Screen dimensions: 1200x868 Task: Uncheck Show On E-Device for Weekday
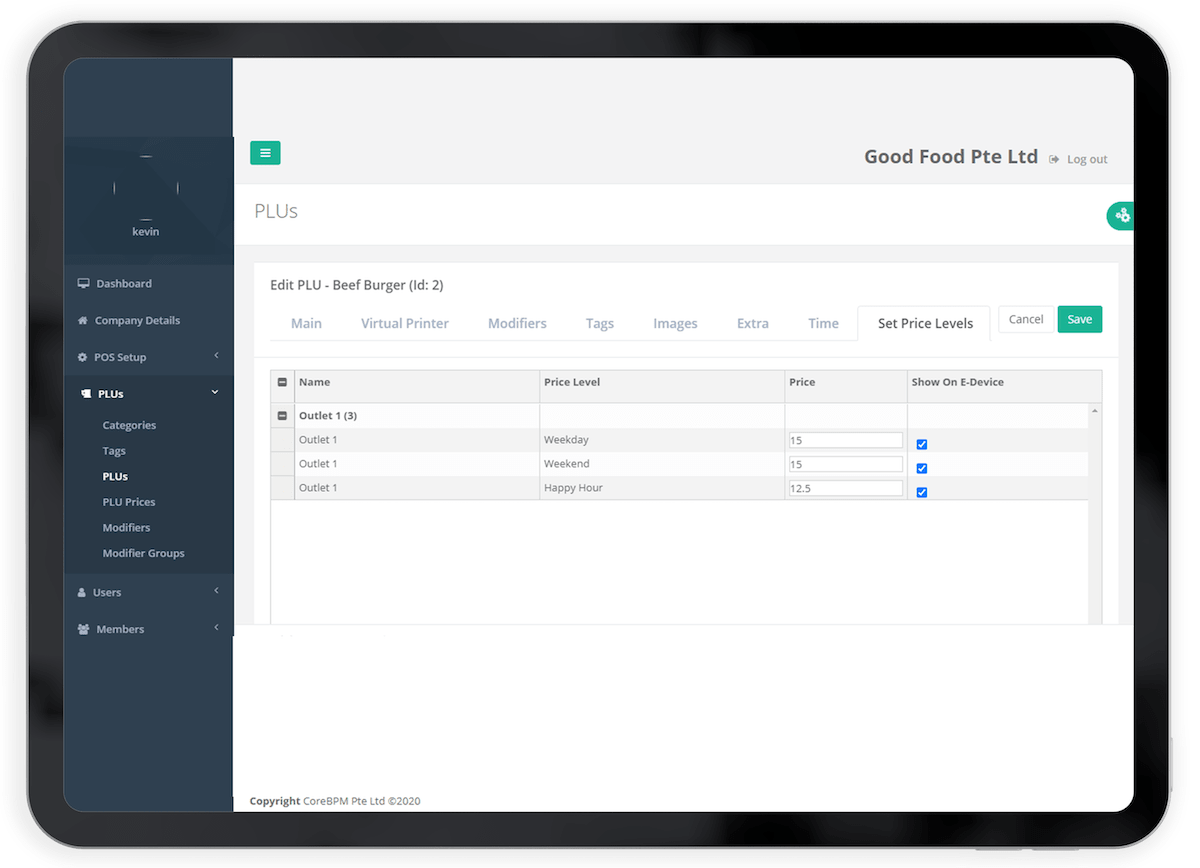coord(922,444)
